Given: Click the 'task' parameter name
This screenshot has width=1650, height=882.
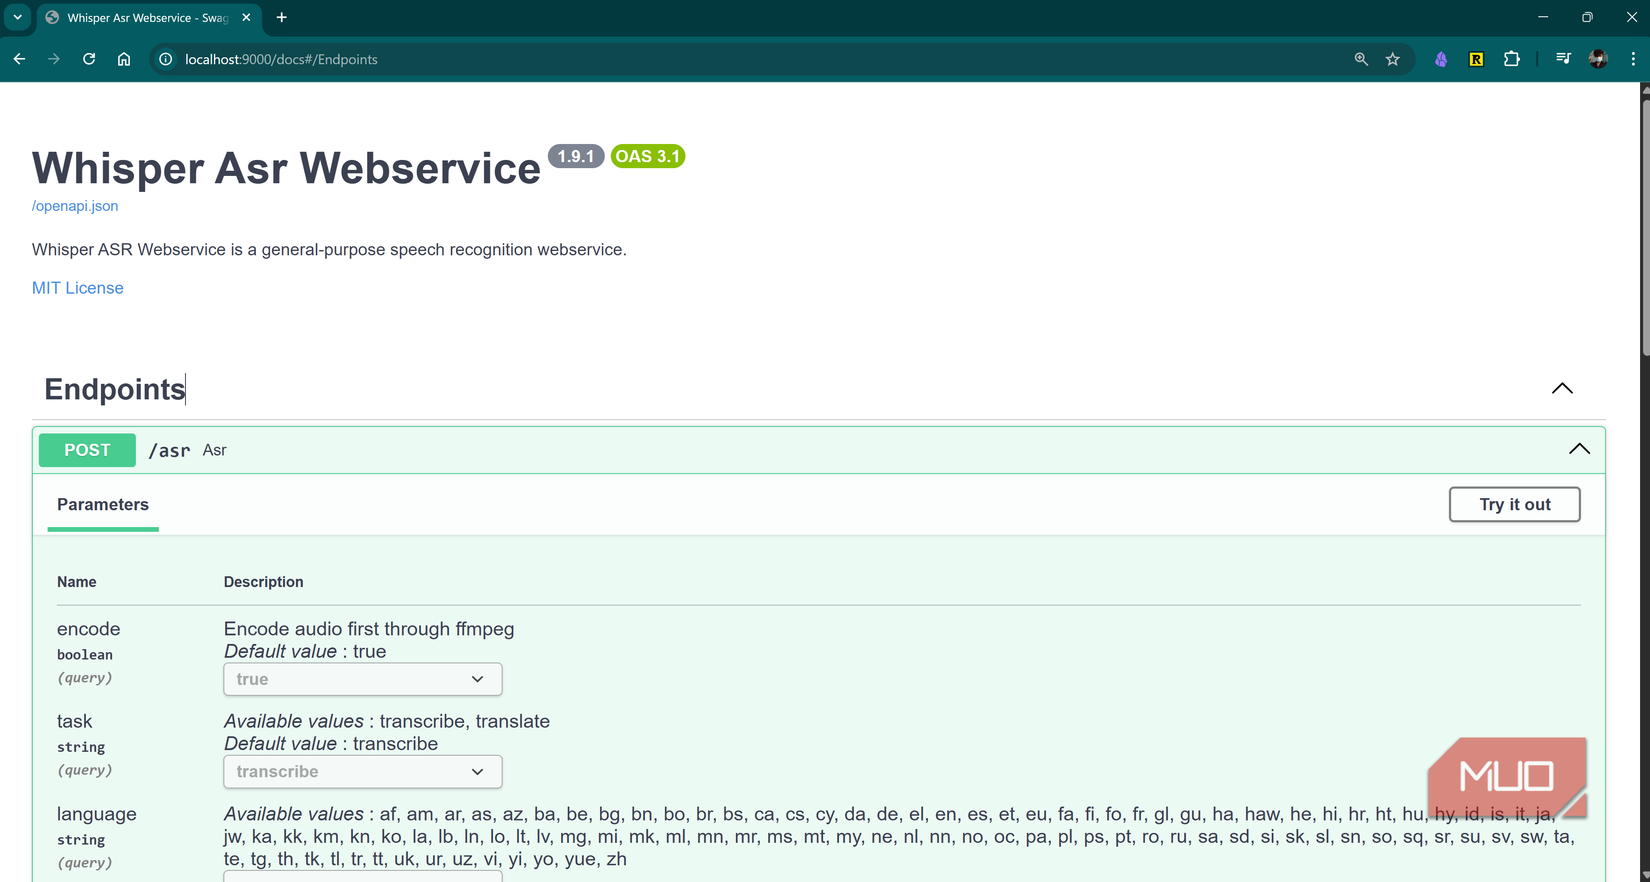Looking at the screenshot, I should [74, 721].
